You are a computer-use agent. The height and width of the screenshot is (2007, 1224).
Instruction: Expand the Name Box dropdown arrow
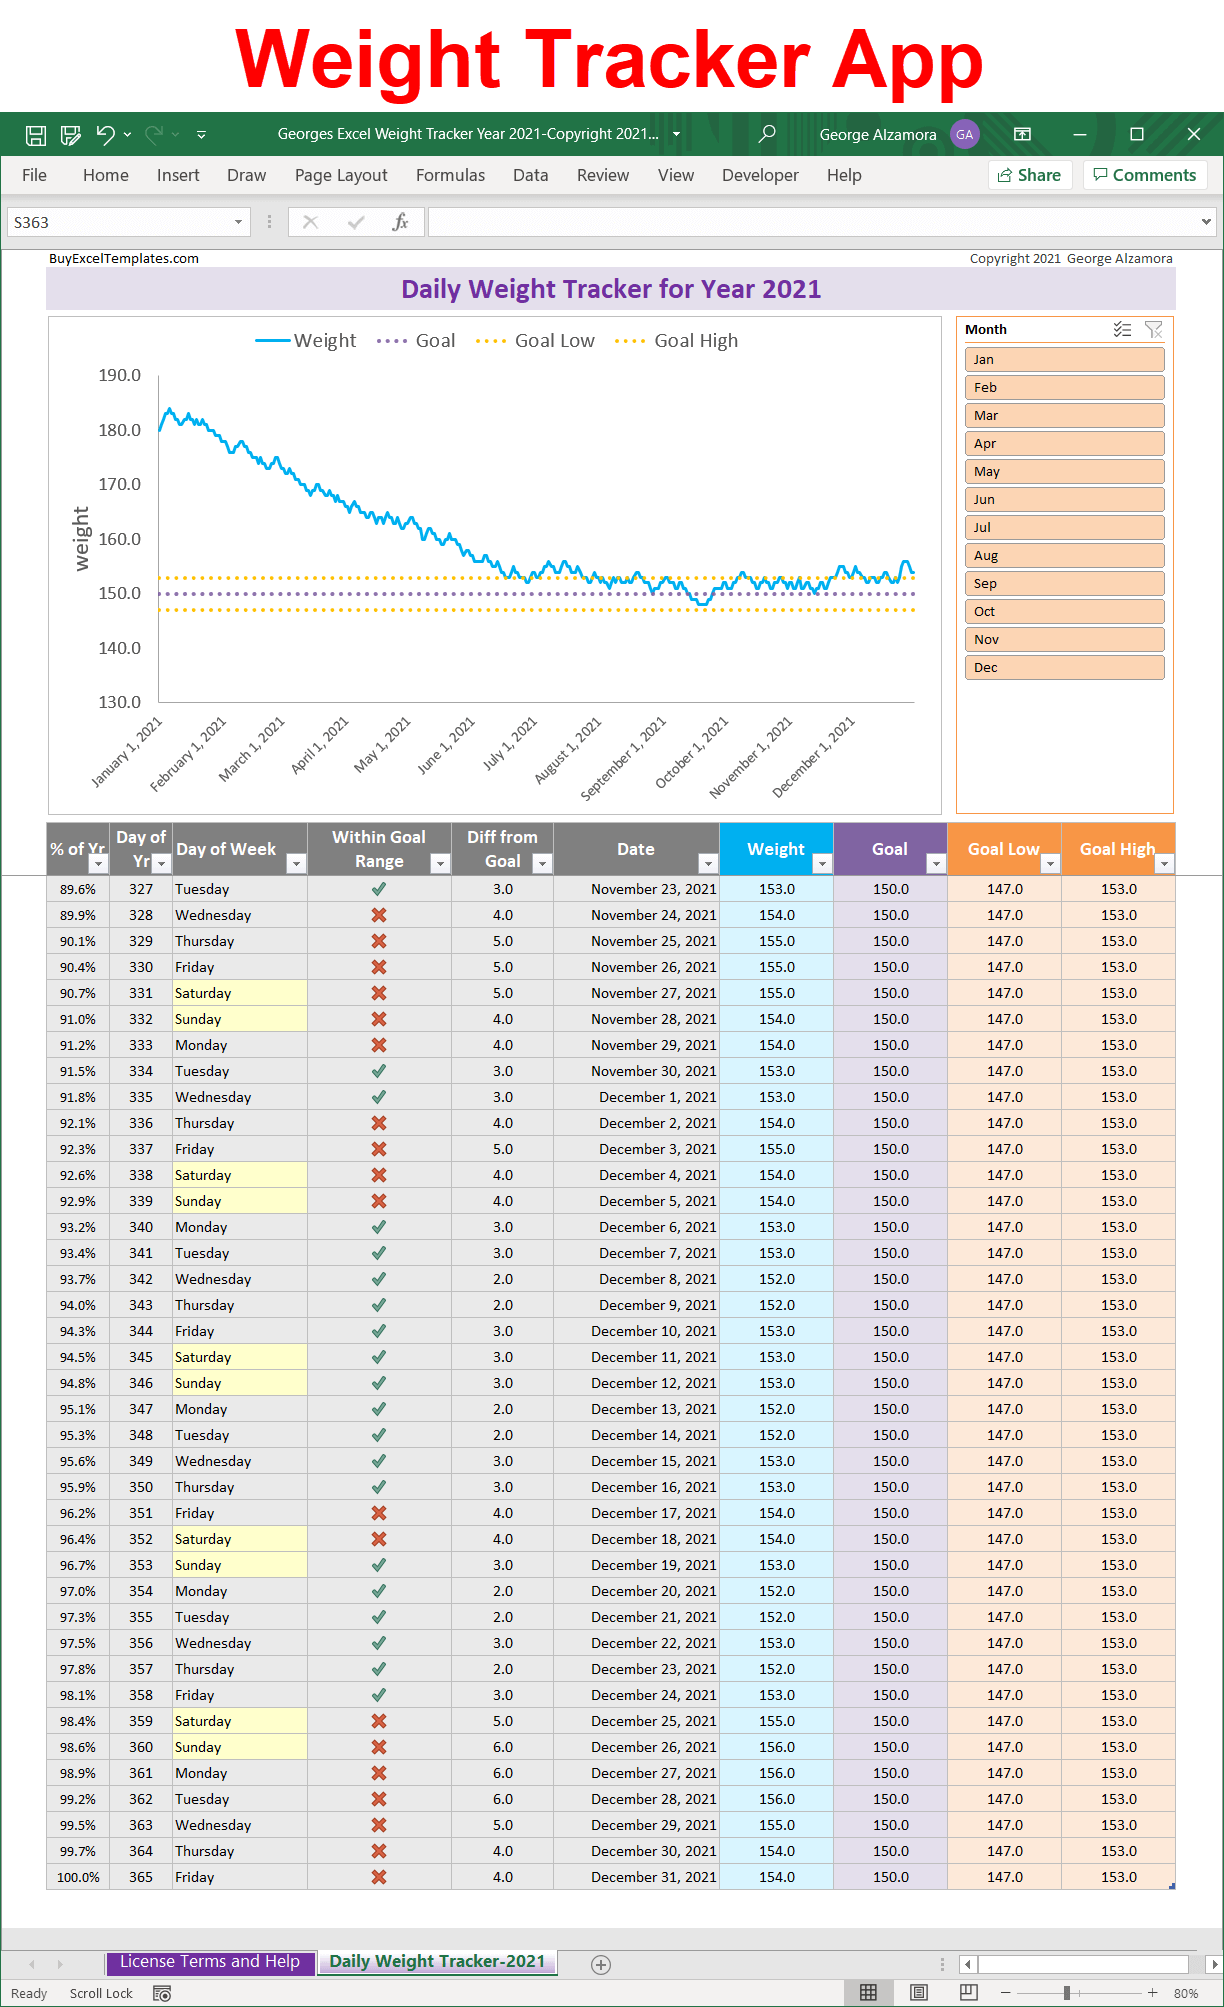(x=238, y=222)
